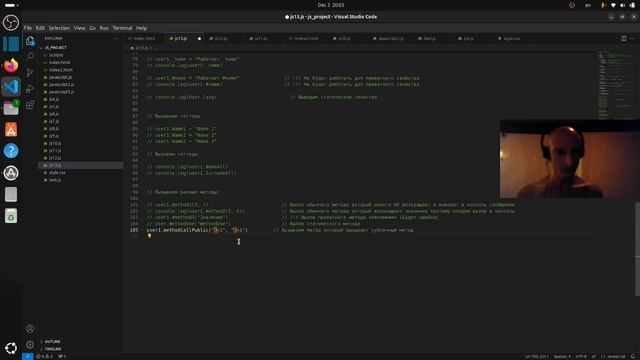Image resolution: width=640 pixels, height=360 pixels.
Task: Click the notifications bell in status bar
Action: click(633, 356)
